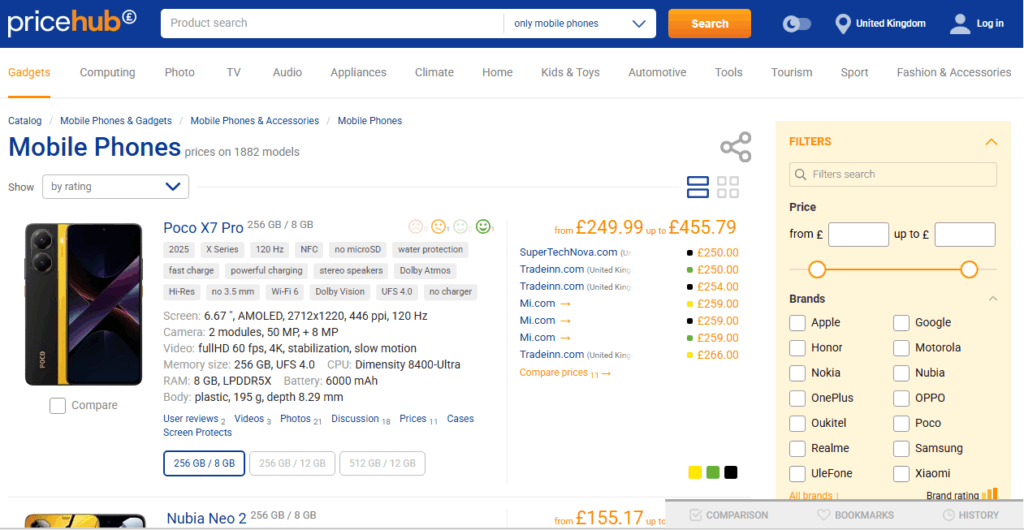This screenshot has width=1024, height=530.
Task: Open the History panel
Action: [x=970, y=515]
